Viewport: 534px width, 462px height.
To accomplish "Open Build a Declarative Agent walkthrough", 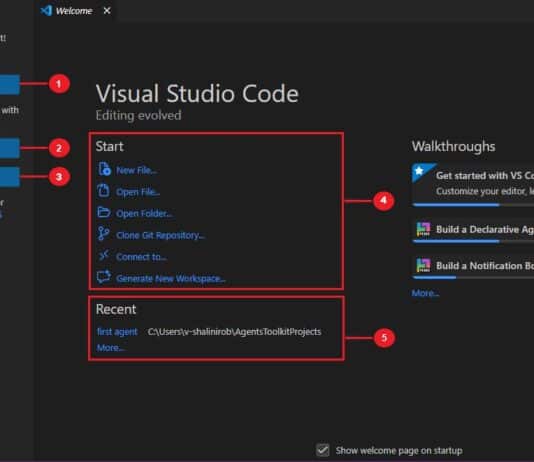I will [473, 230].
